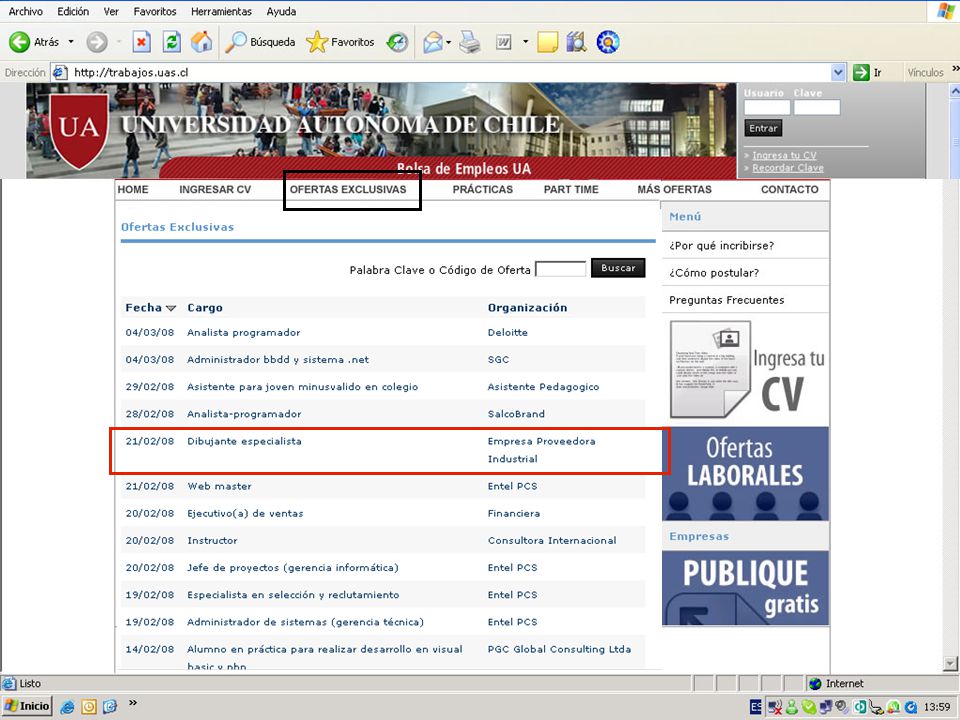Viewport: 960px width, 720px height.
Task: Click the network icon with red X in the tray
Action: 774,707
